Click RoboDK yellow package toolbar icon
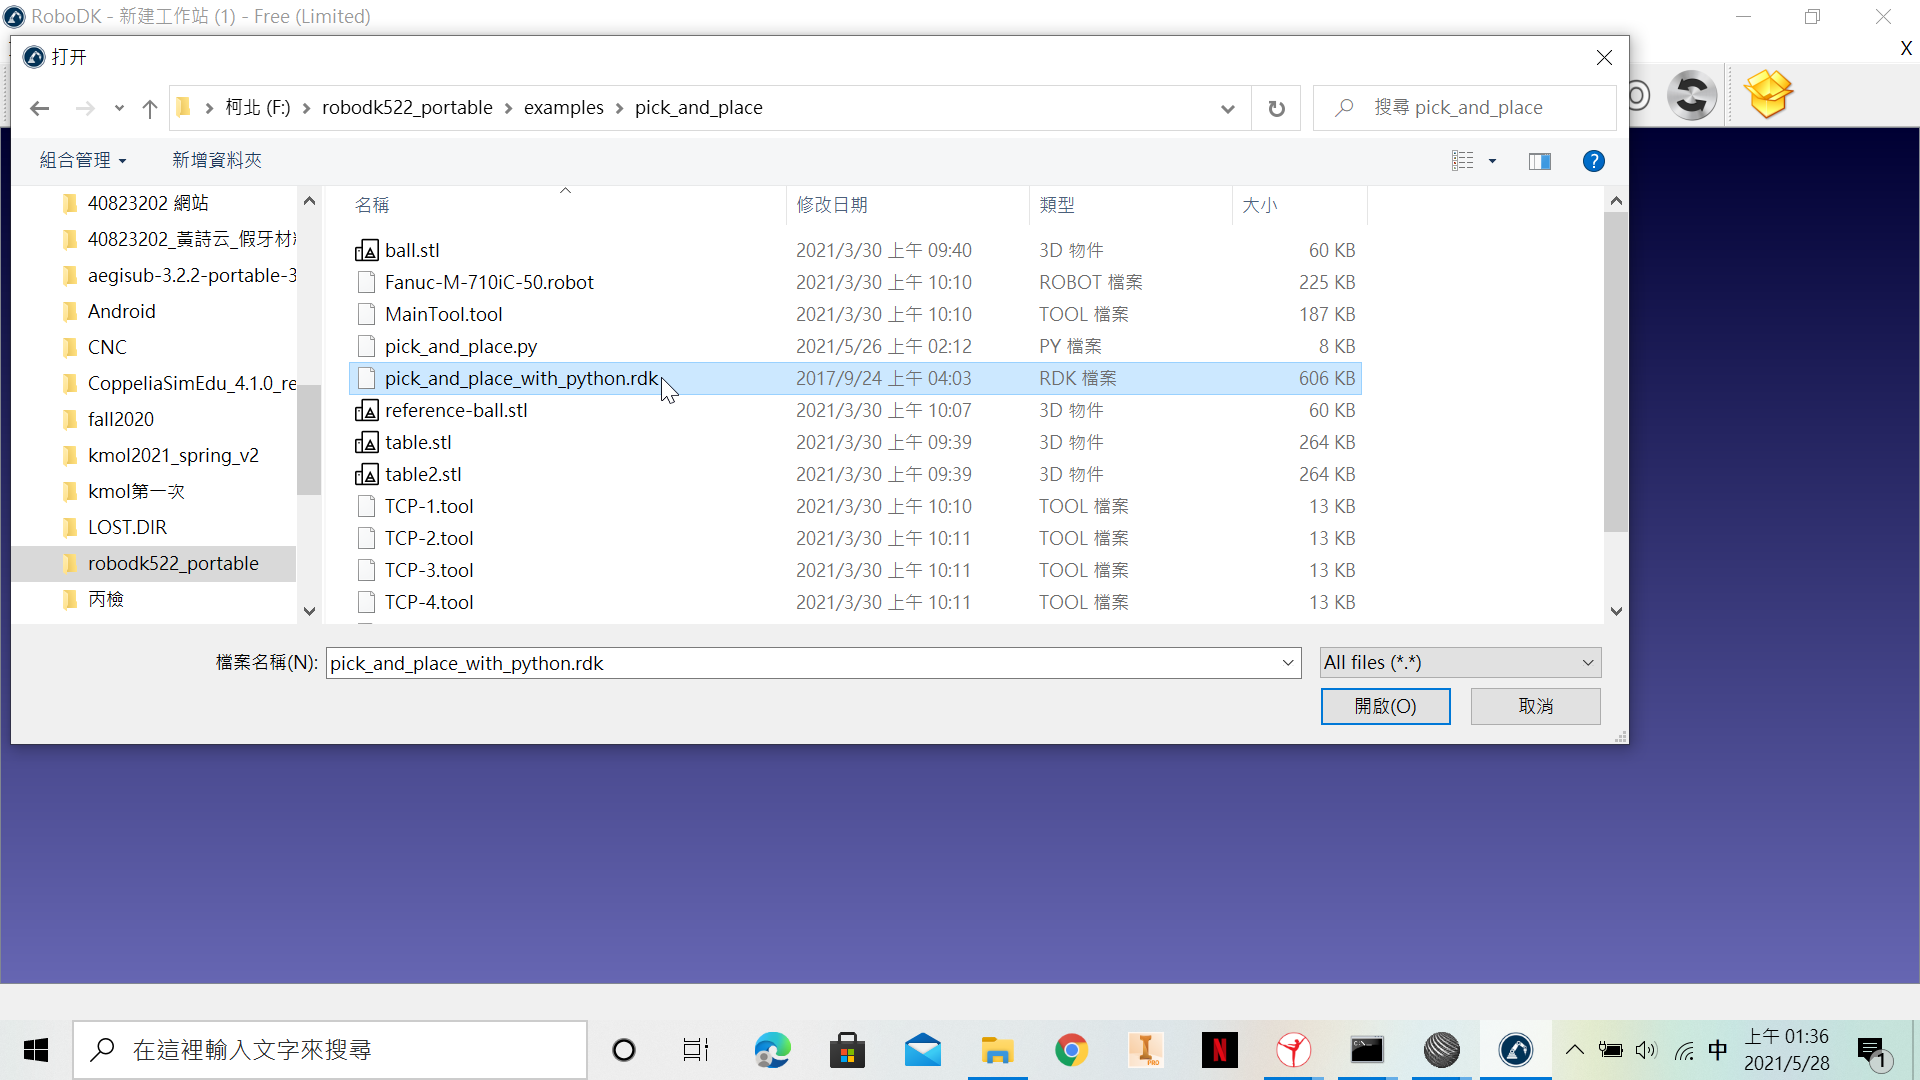Screen dimensions: 1920x1080 (x=1768, y=94)
